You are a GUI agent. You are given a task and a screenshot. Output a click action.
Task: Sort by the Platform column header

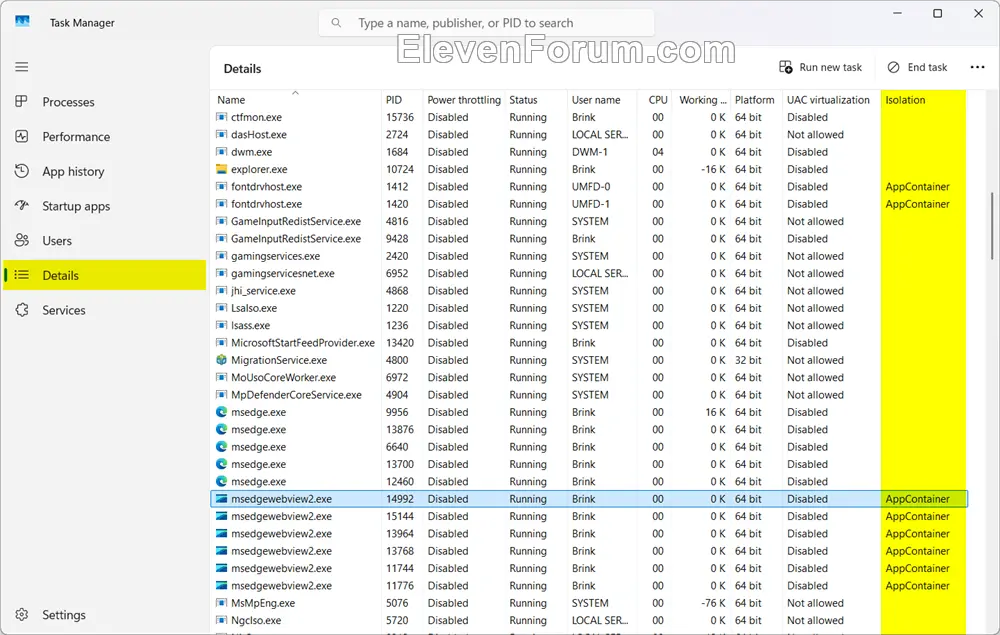[x=755, y=99]
